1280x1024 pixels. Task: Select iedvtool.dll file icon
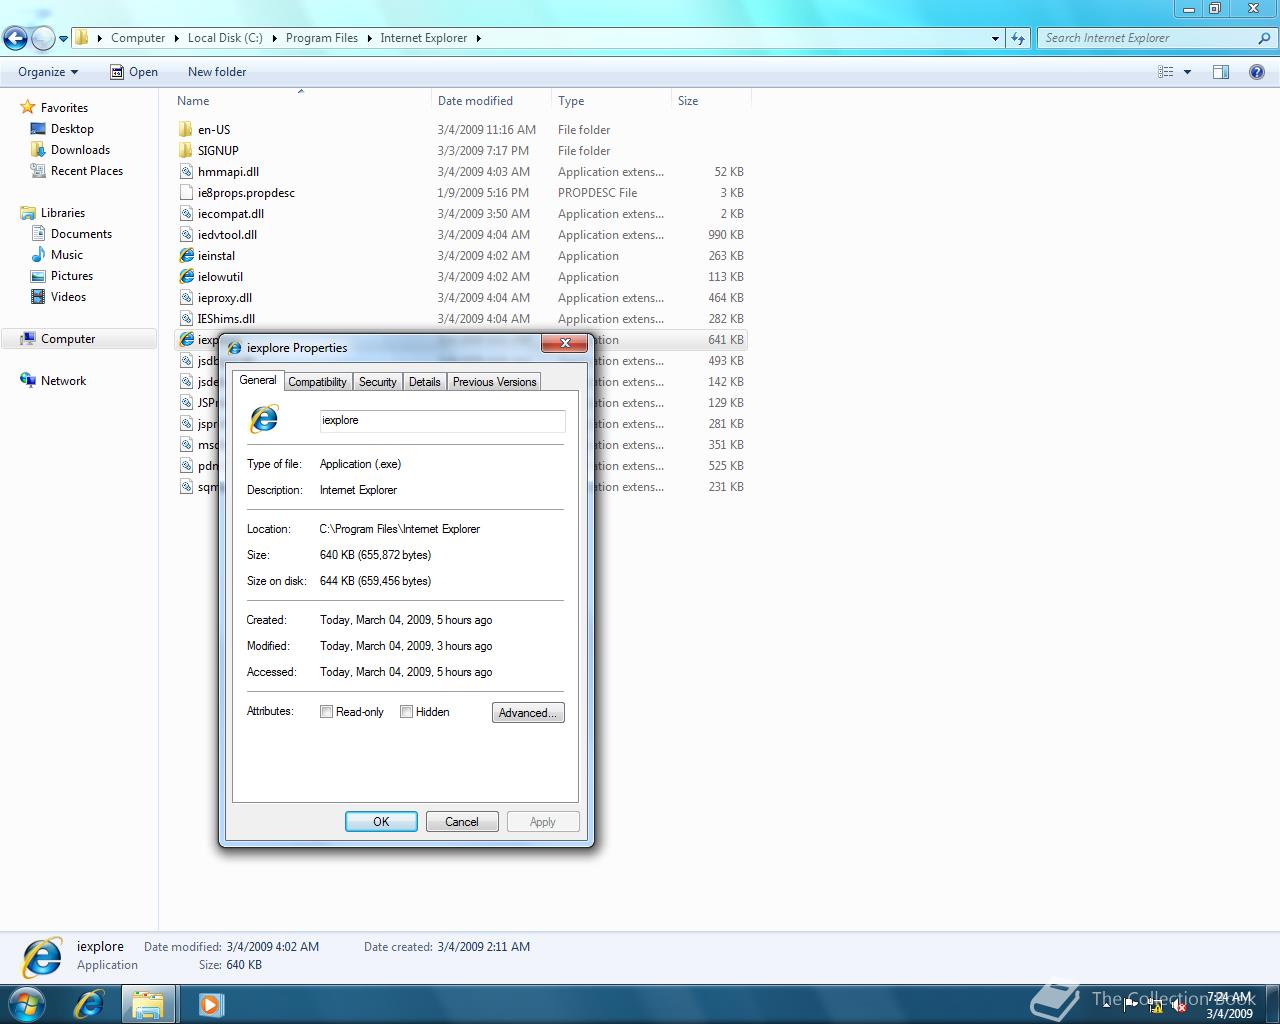coord(186,235)
